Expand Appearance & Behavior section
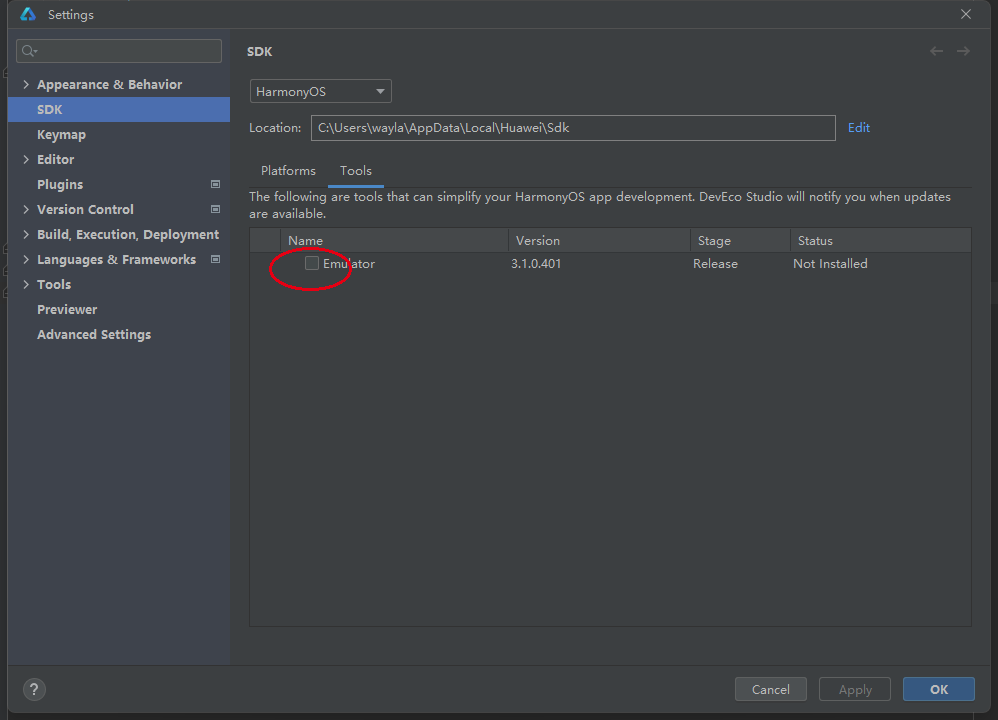Image resolution: width=998 pixels, height=720 pixels. tap(26, 84)
